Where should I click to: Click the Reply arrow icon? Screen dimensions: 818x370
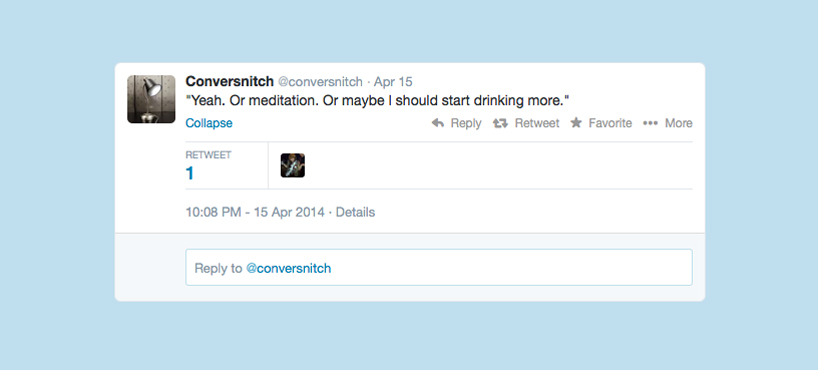coord(438,123)
